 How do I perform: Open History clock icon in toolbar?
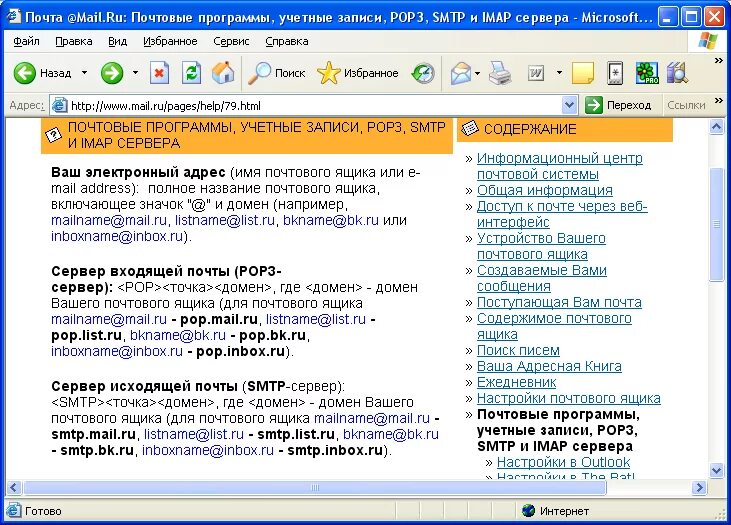[x=423, y=73]
